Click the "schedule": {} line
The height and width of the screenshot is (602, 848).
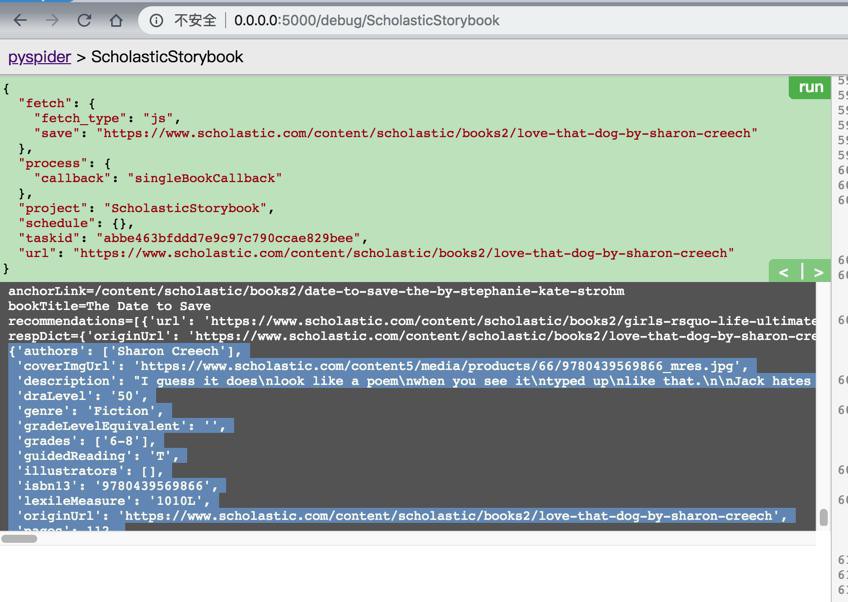76,223
